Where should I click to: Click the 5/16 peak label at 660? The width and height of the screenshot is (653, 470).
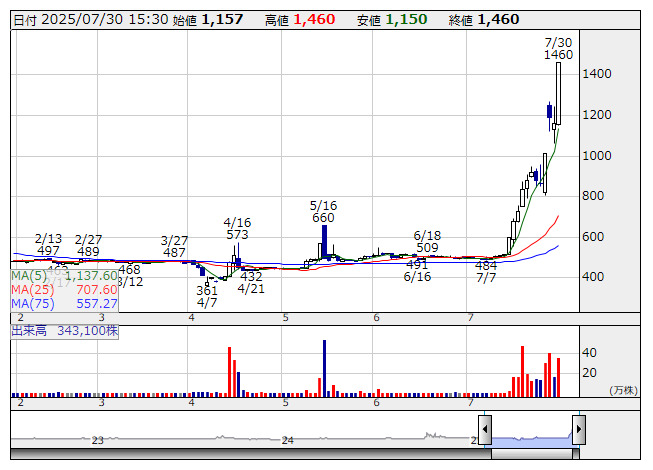pos(323,212)
